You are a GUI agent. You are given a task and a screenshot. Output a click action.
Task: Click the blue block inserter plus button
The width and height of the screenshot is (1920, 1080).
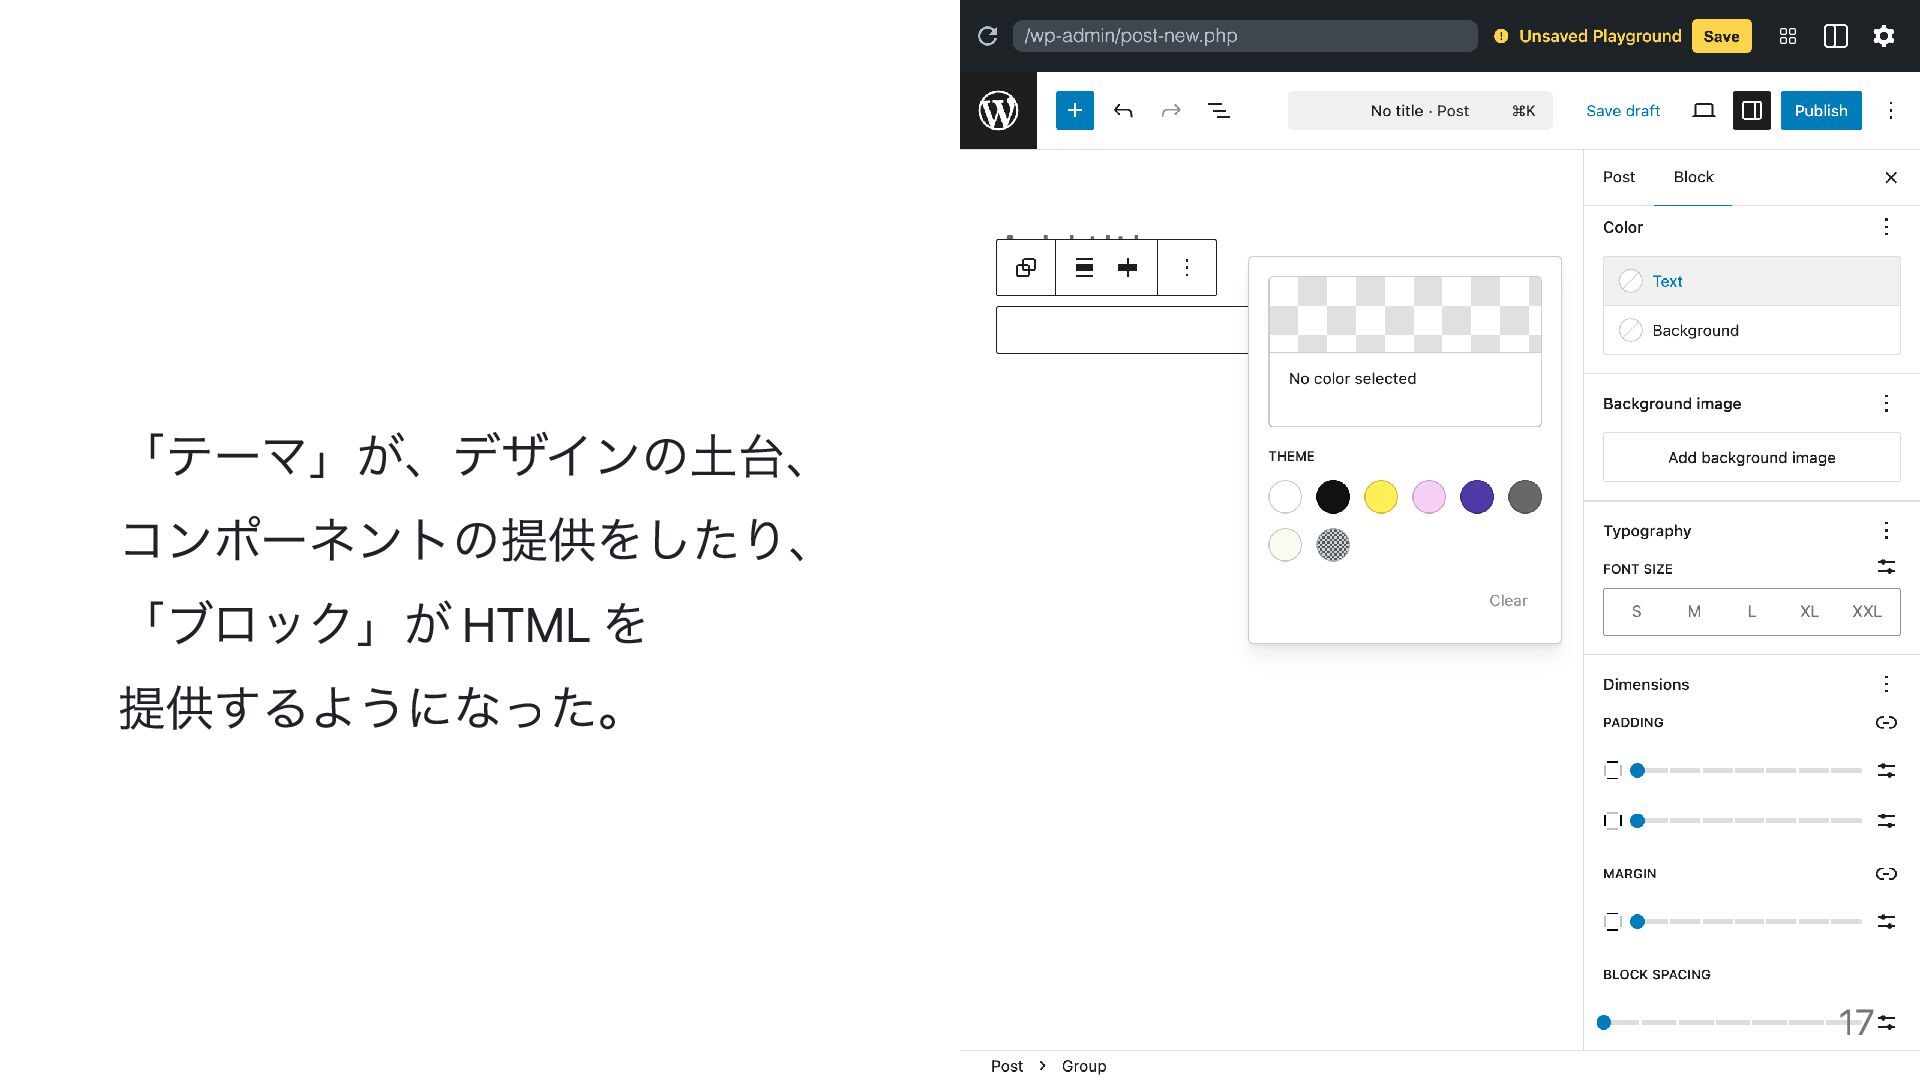(1074, 110)
